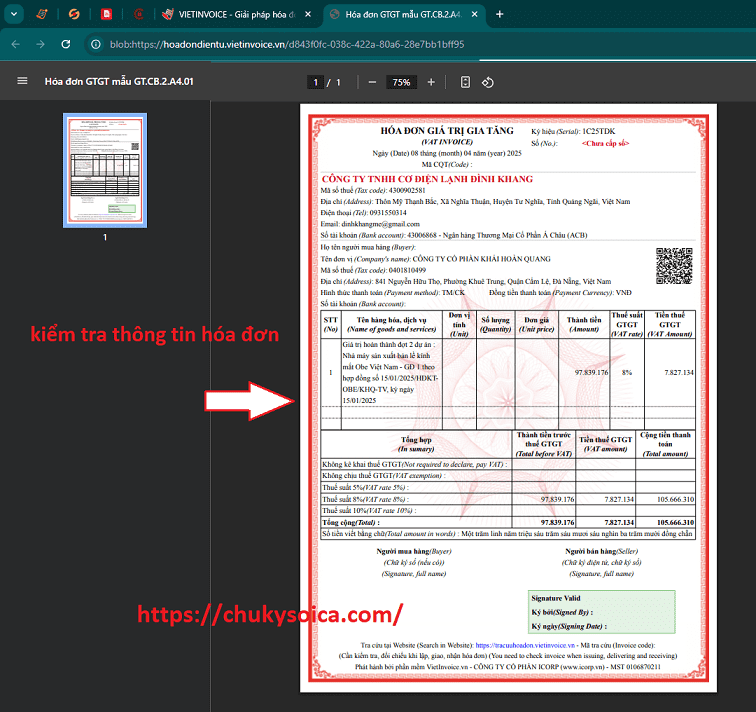Click the bold total amount 105.666.310
The image size is (756, 712).
pos(675,522)
